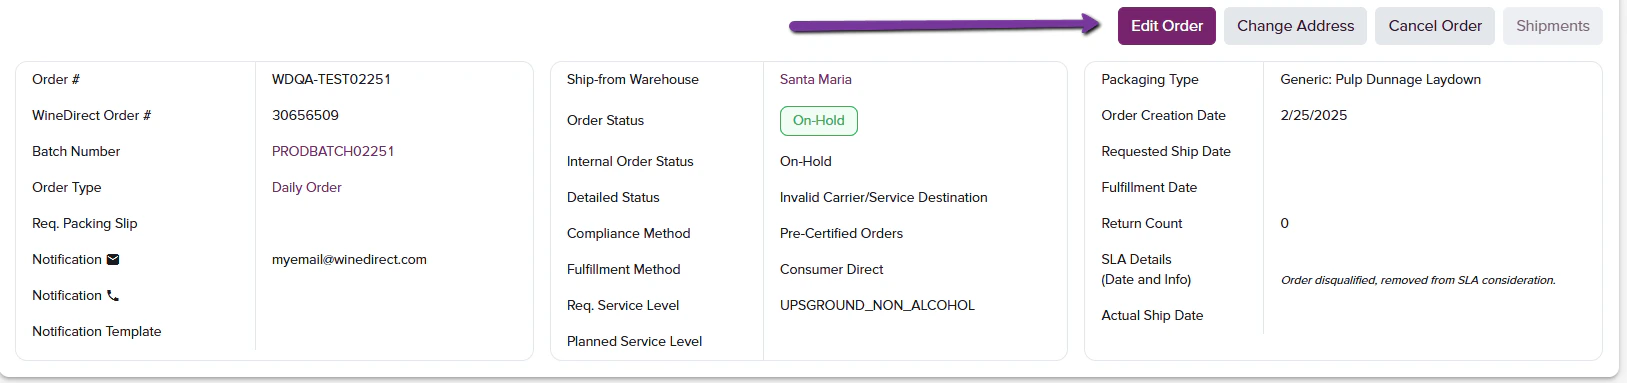The width and height of the screenshot is (1627, 383).
Task: Click the Requested Ship Date label
Action: (1166, 151)
